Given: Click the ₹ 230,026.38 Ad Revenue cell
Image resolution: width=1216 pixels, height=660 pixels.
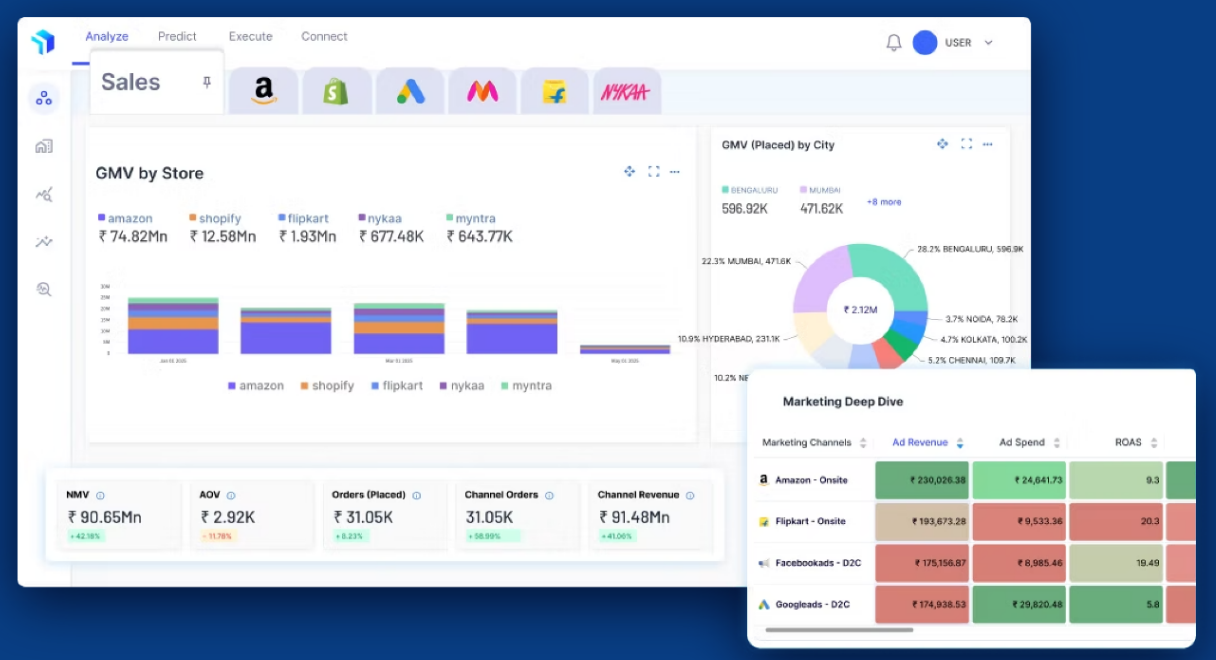Looking at the screenshot, I should click(x=922, y=480).
